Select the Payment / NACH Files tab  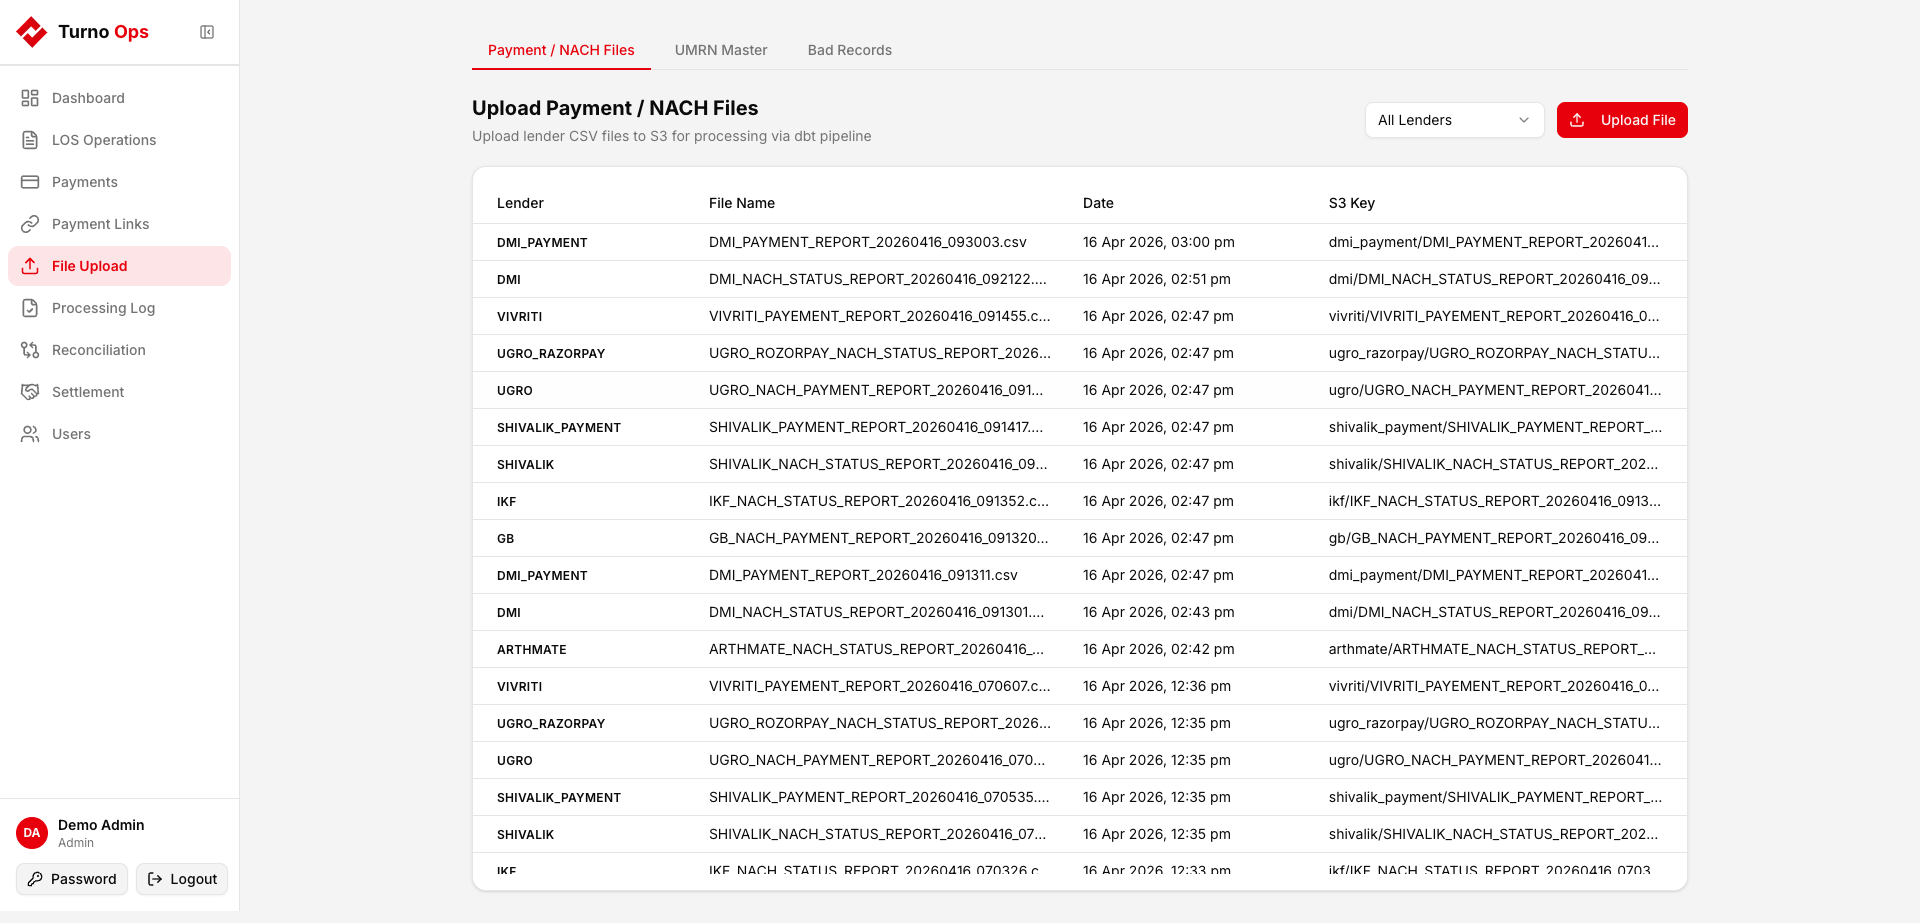click(561, 50)
